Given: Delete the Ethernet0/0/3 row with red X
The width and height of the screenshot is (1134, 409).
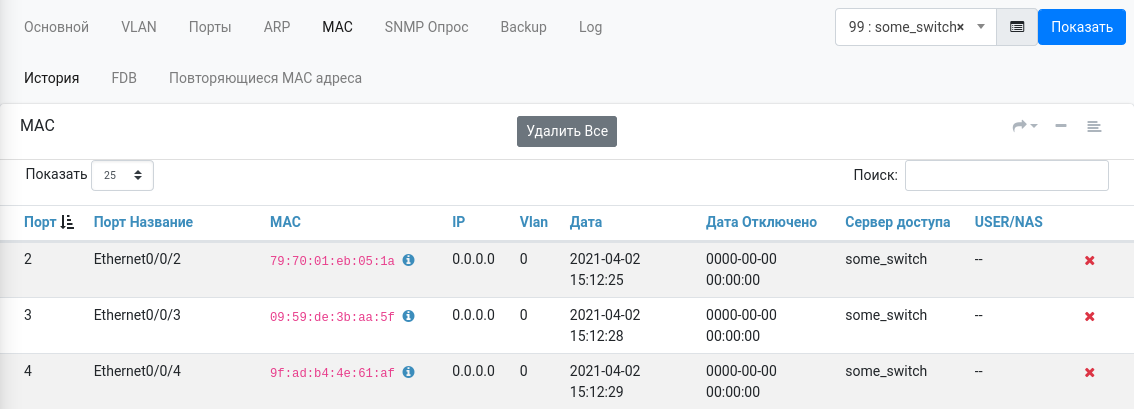Looking at the screenshot, I should tap(1090, 317).
